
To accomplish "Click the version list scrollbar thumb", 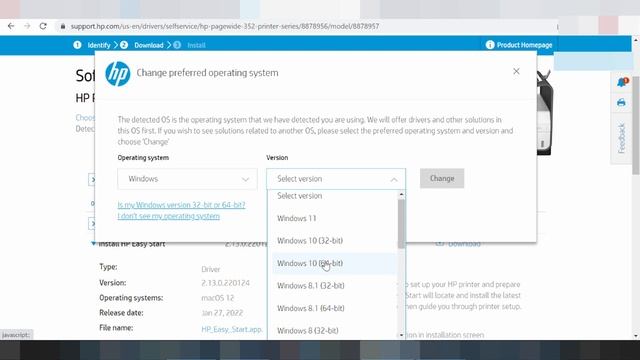I will tap(401, 224).
